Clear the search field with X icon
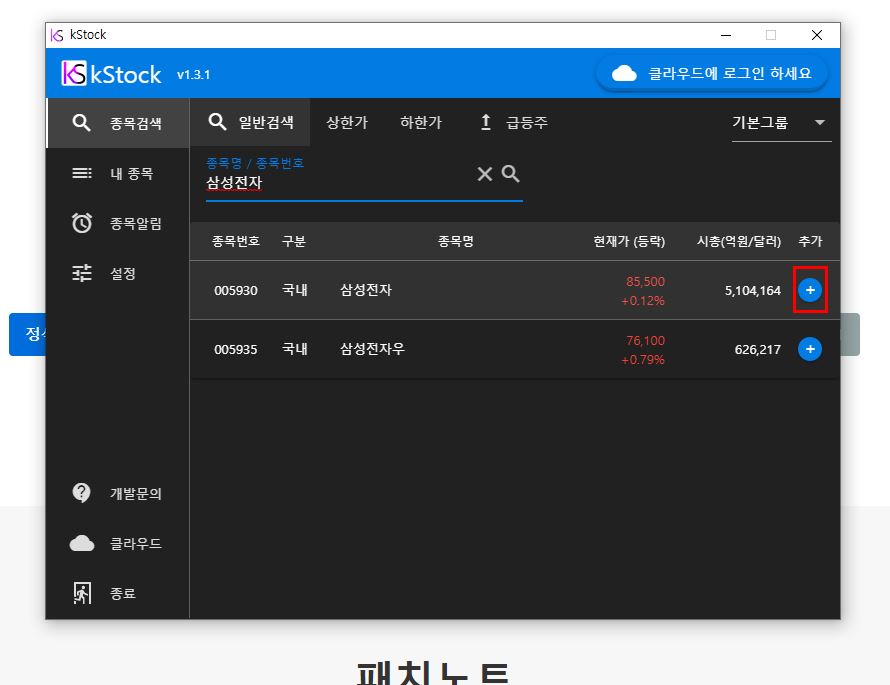Screen dimensions: 890x685 [485, 174]
